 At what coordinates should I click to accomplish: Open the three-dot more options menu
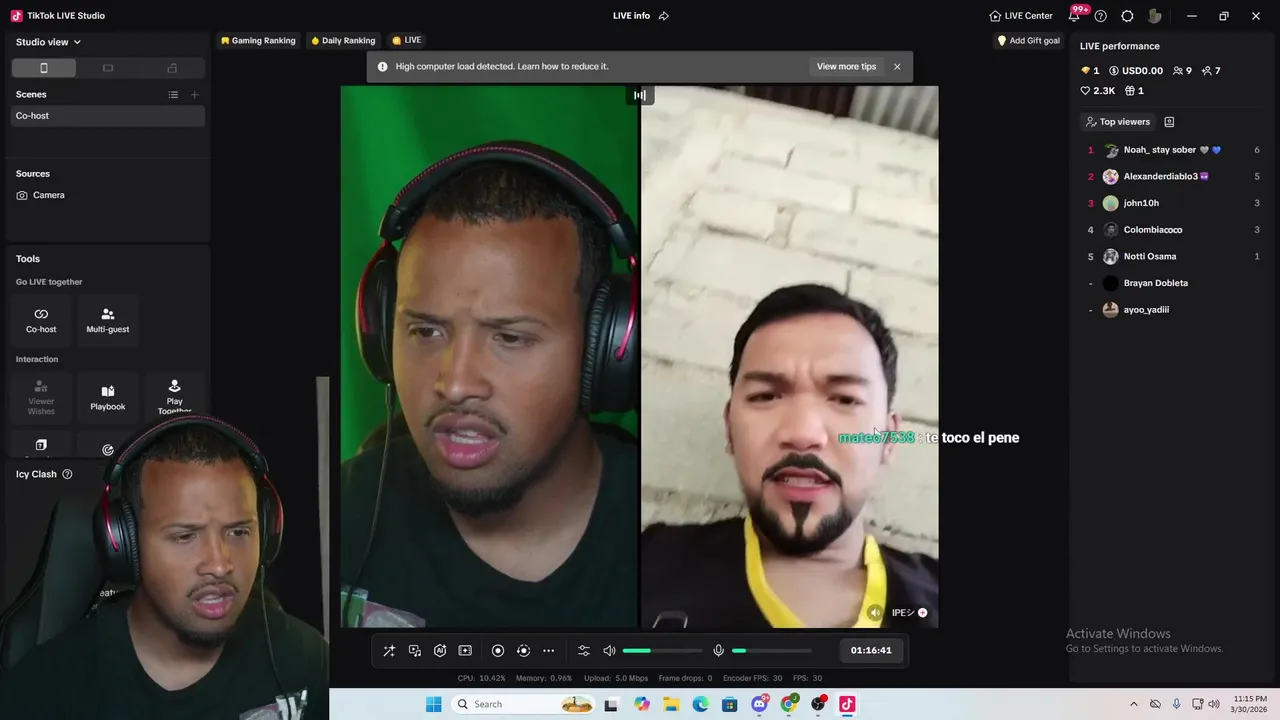(x=548, y=651)
